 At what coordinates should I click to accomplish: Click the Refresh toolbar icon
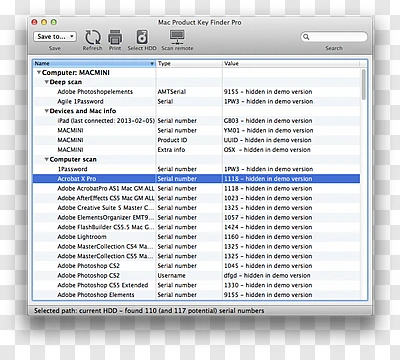click(93, 37)
